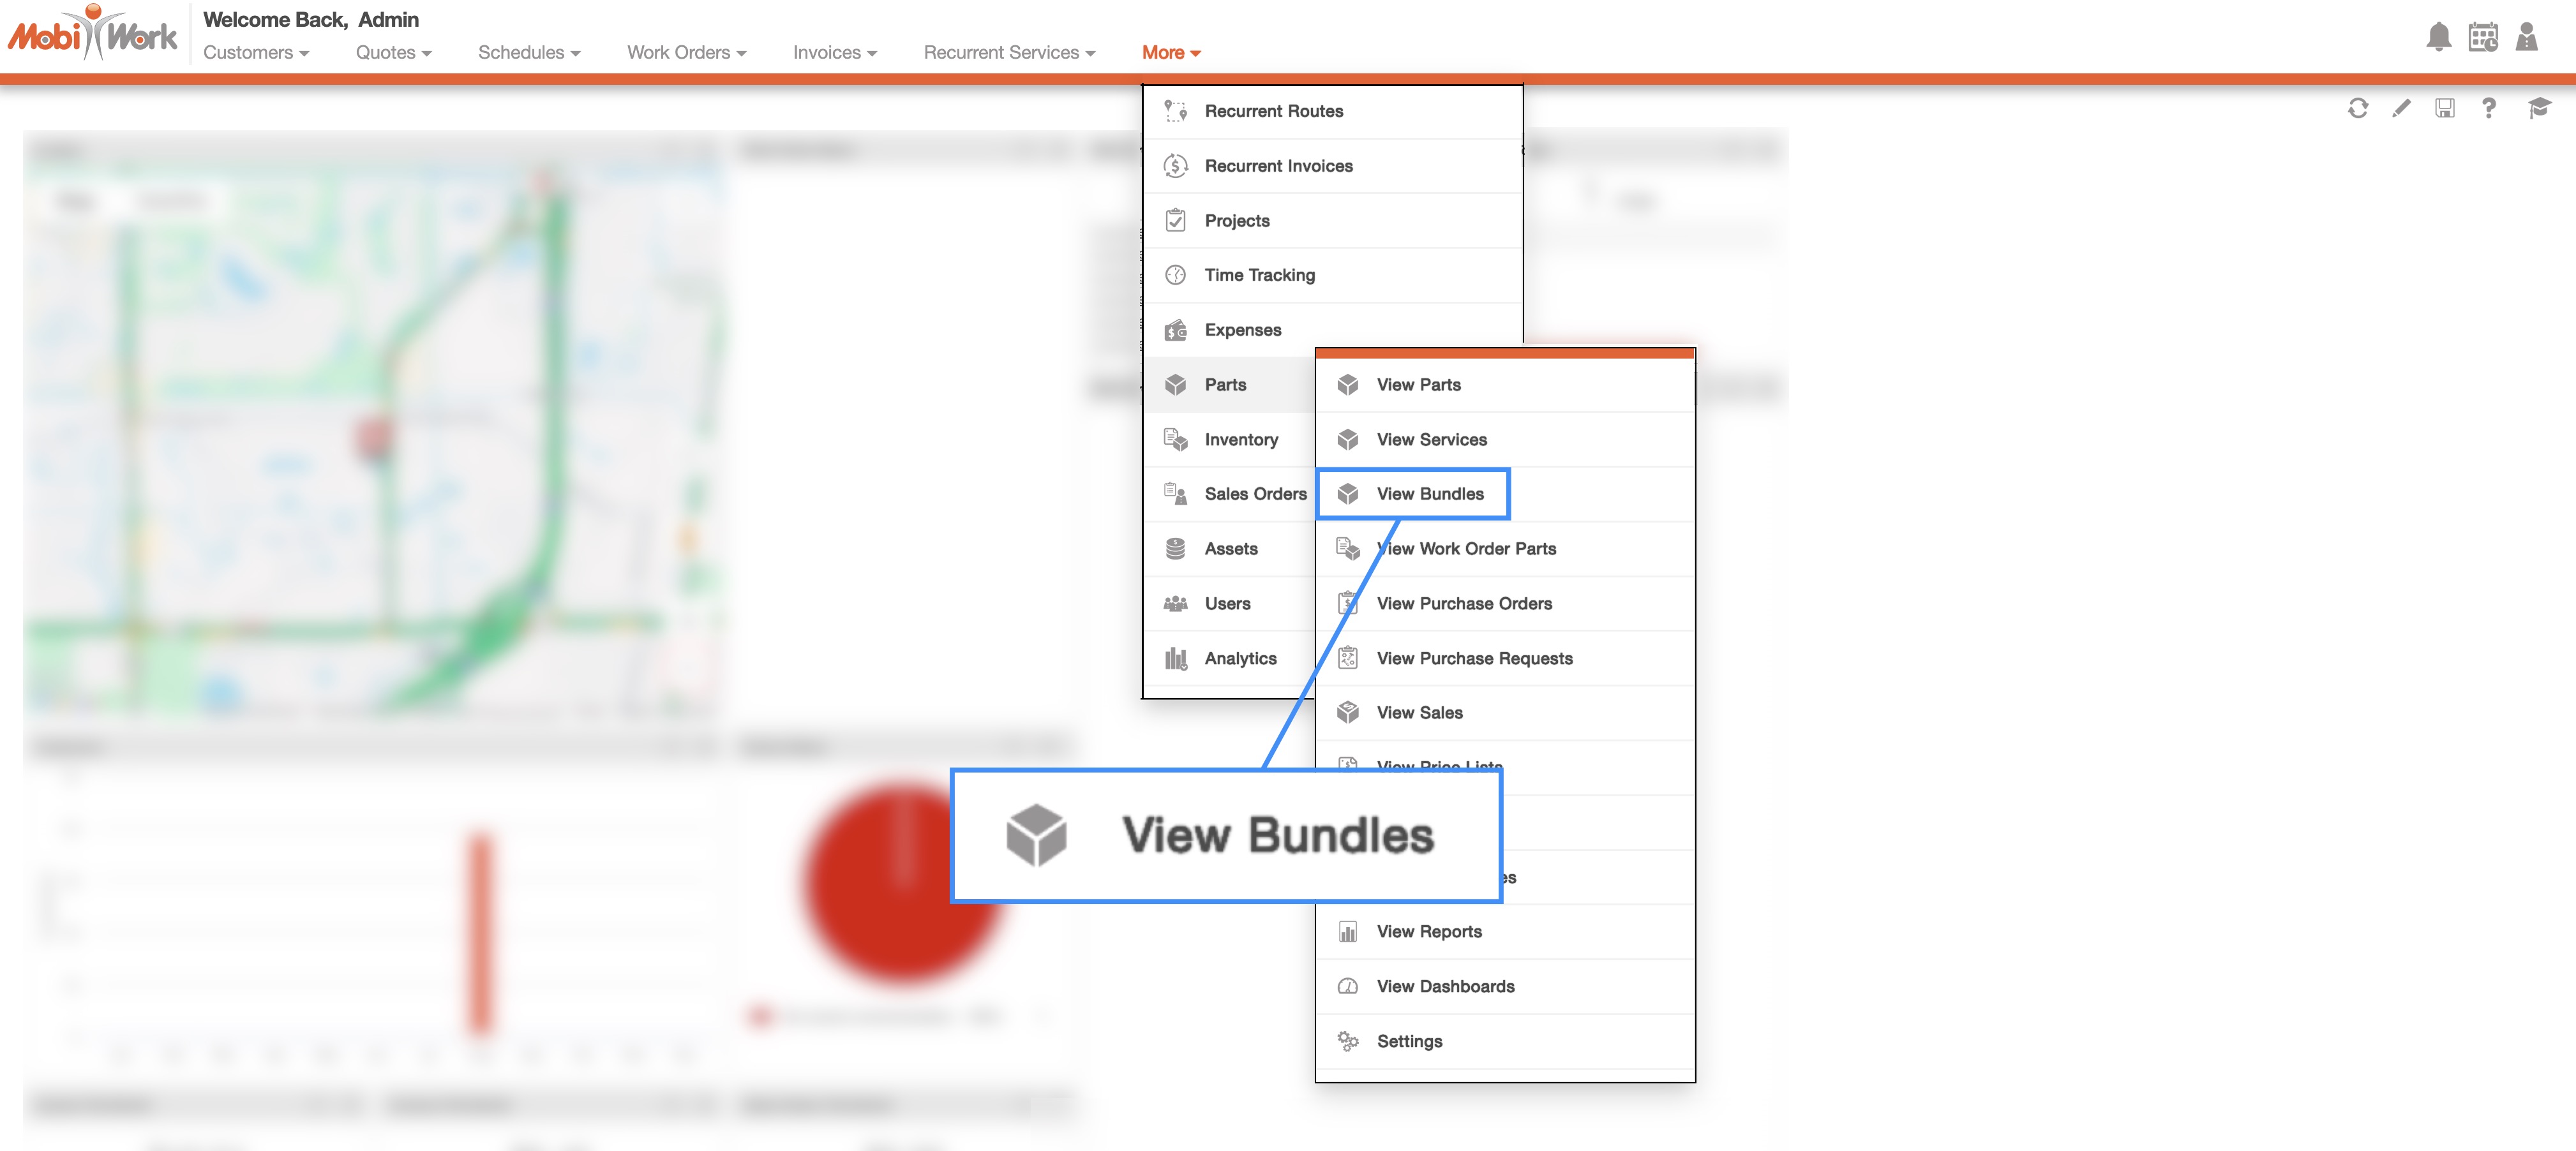2576x1151 pixels.
Task: Expand the Customers dropdown menu
Action: [256, 52]
